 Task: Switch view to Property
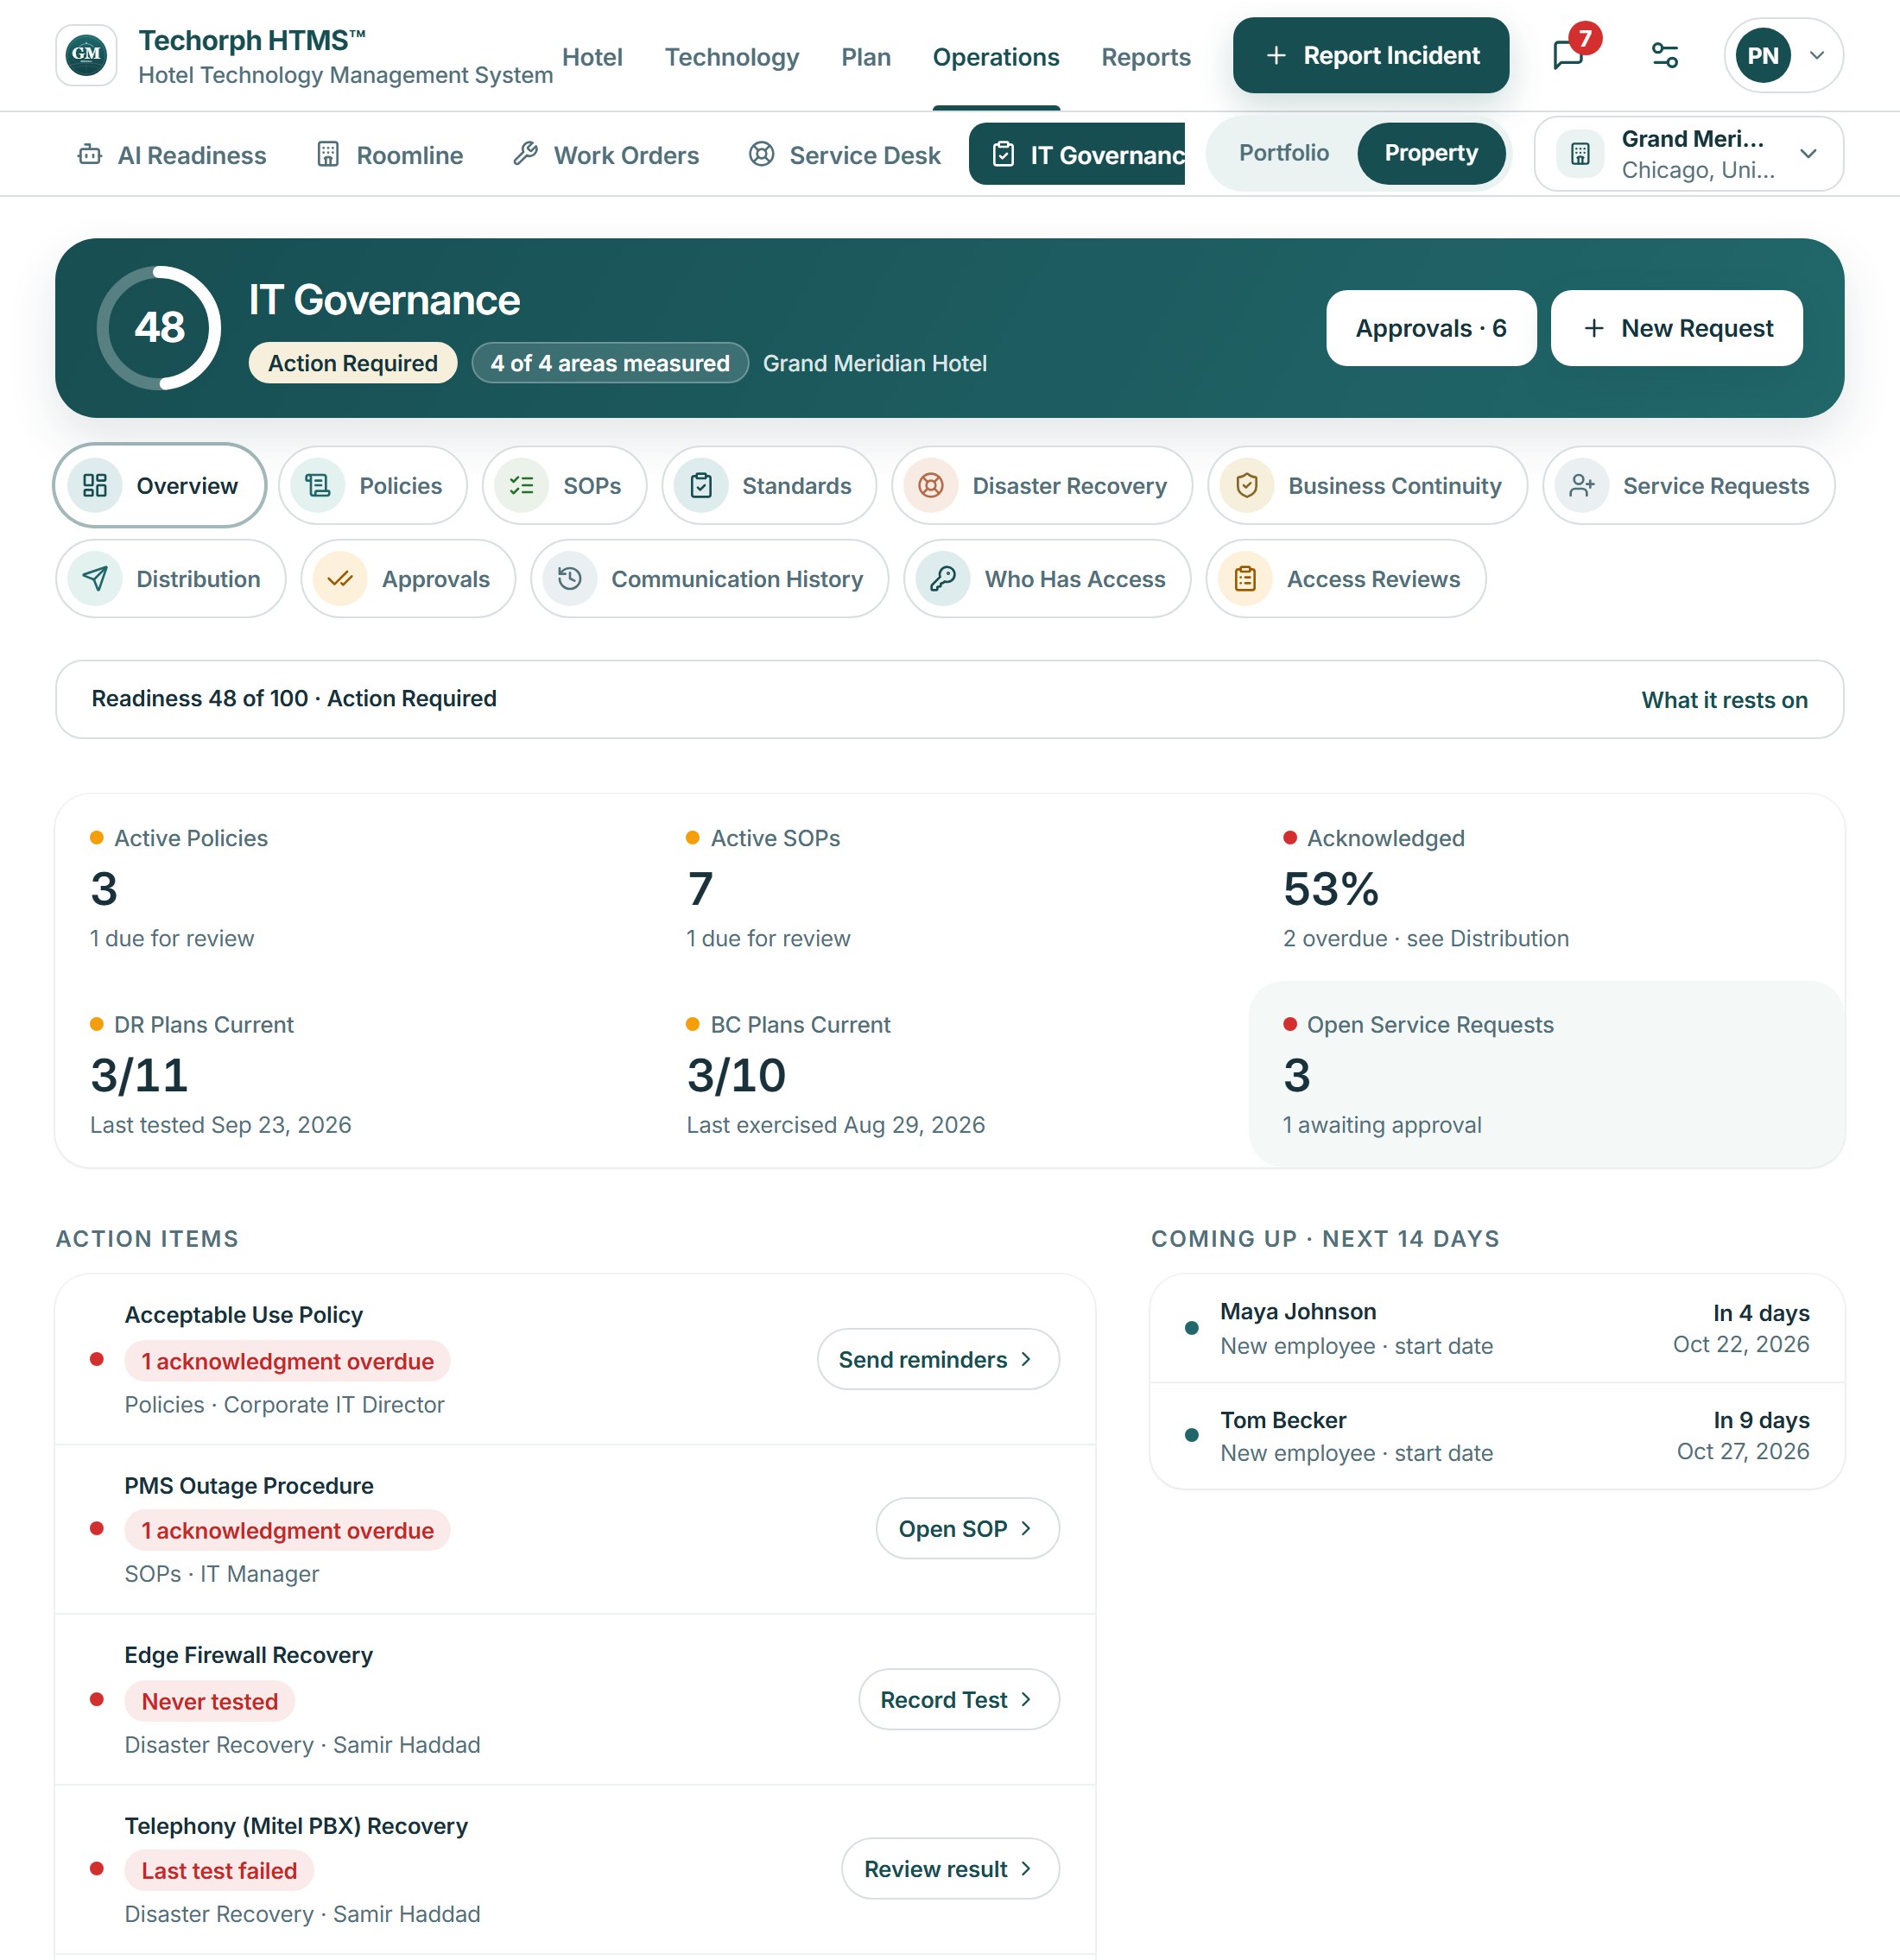(1431, 153)
